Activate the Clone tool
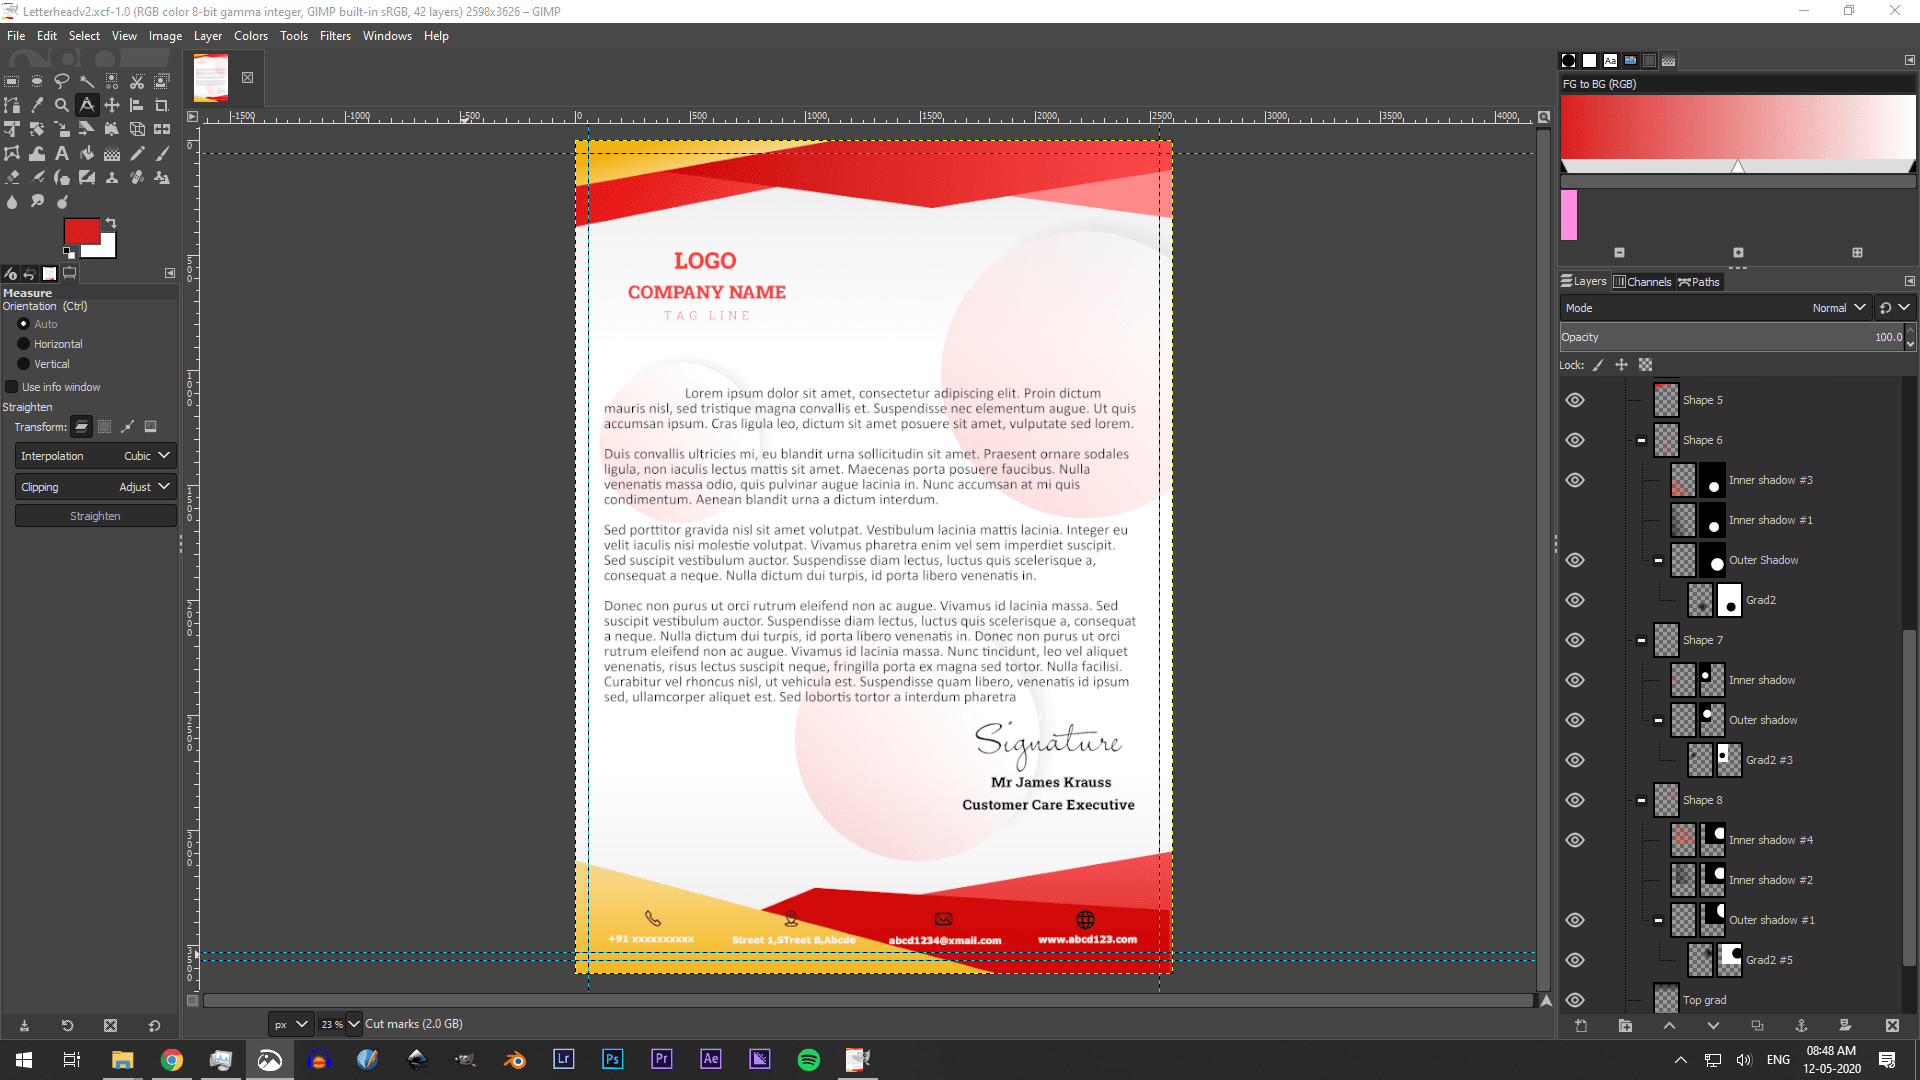This screenshot has width=1920, height=1080. tap(112, 177)
